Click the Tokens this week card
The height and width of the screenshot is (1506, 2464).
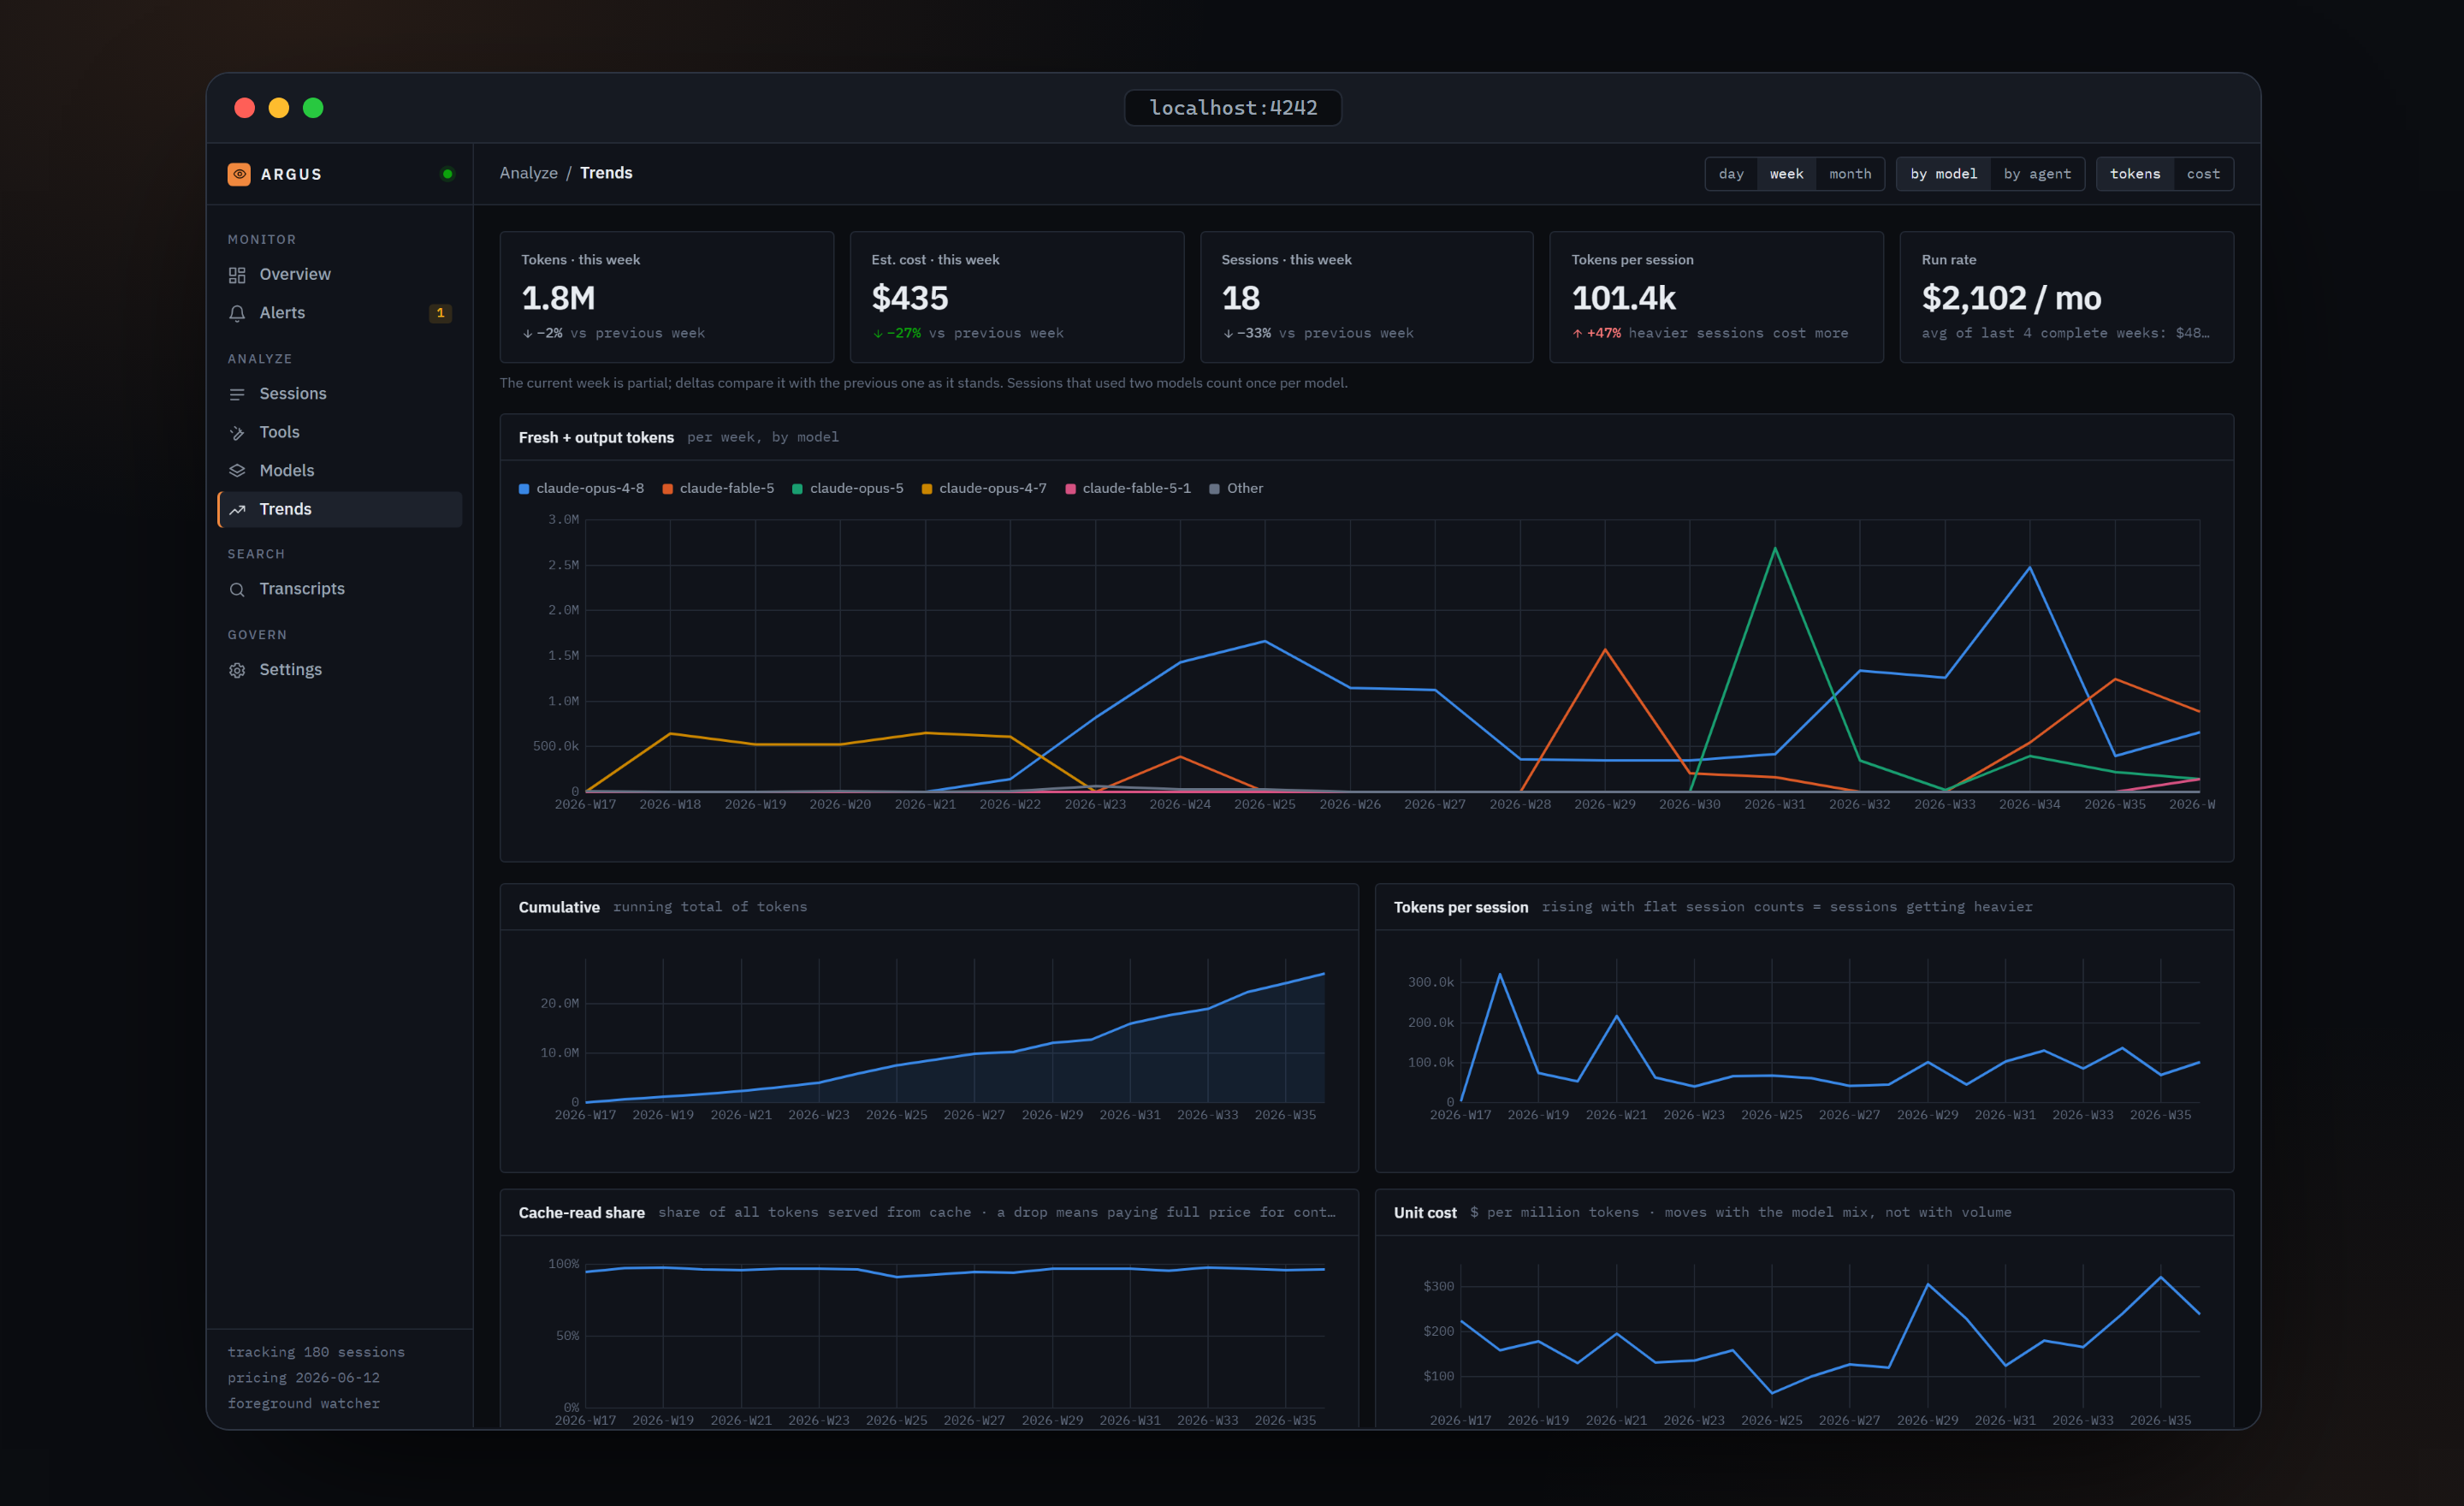coord(667,297)
